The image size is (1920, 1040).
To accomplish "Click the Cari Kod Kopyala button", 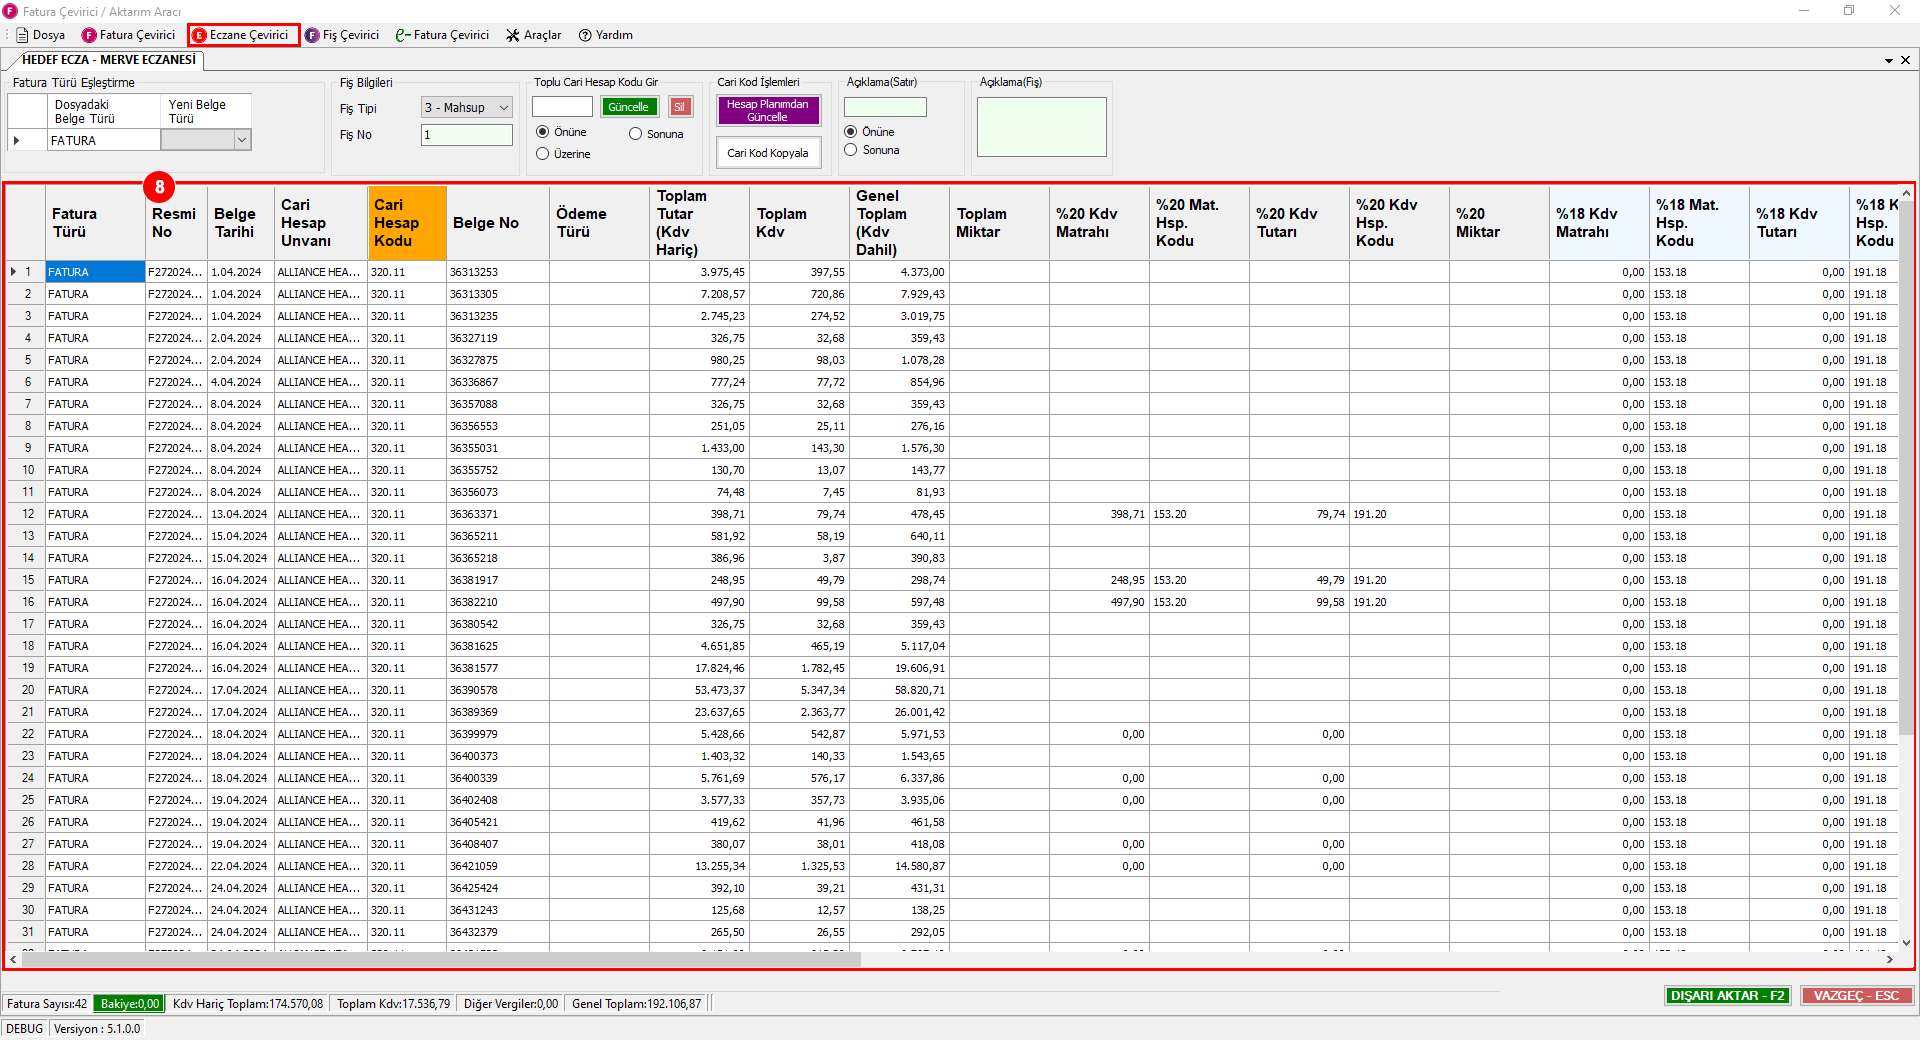I will click(x=768, y=153).
